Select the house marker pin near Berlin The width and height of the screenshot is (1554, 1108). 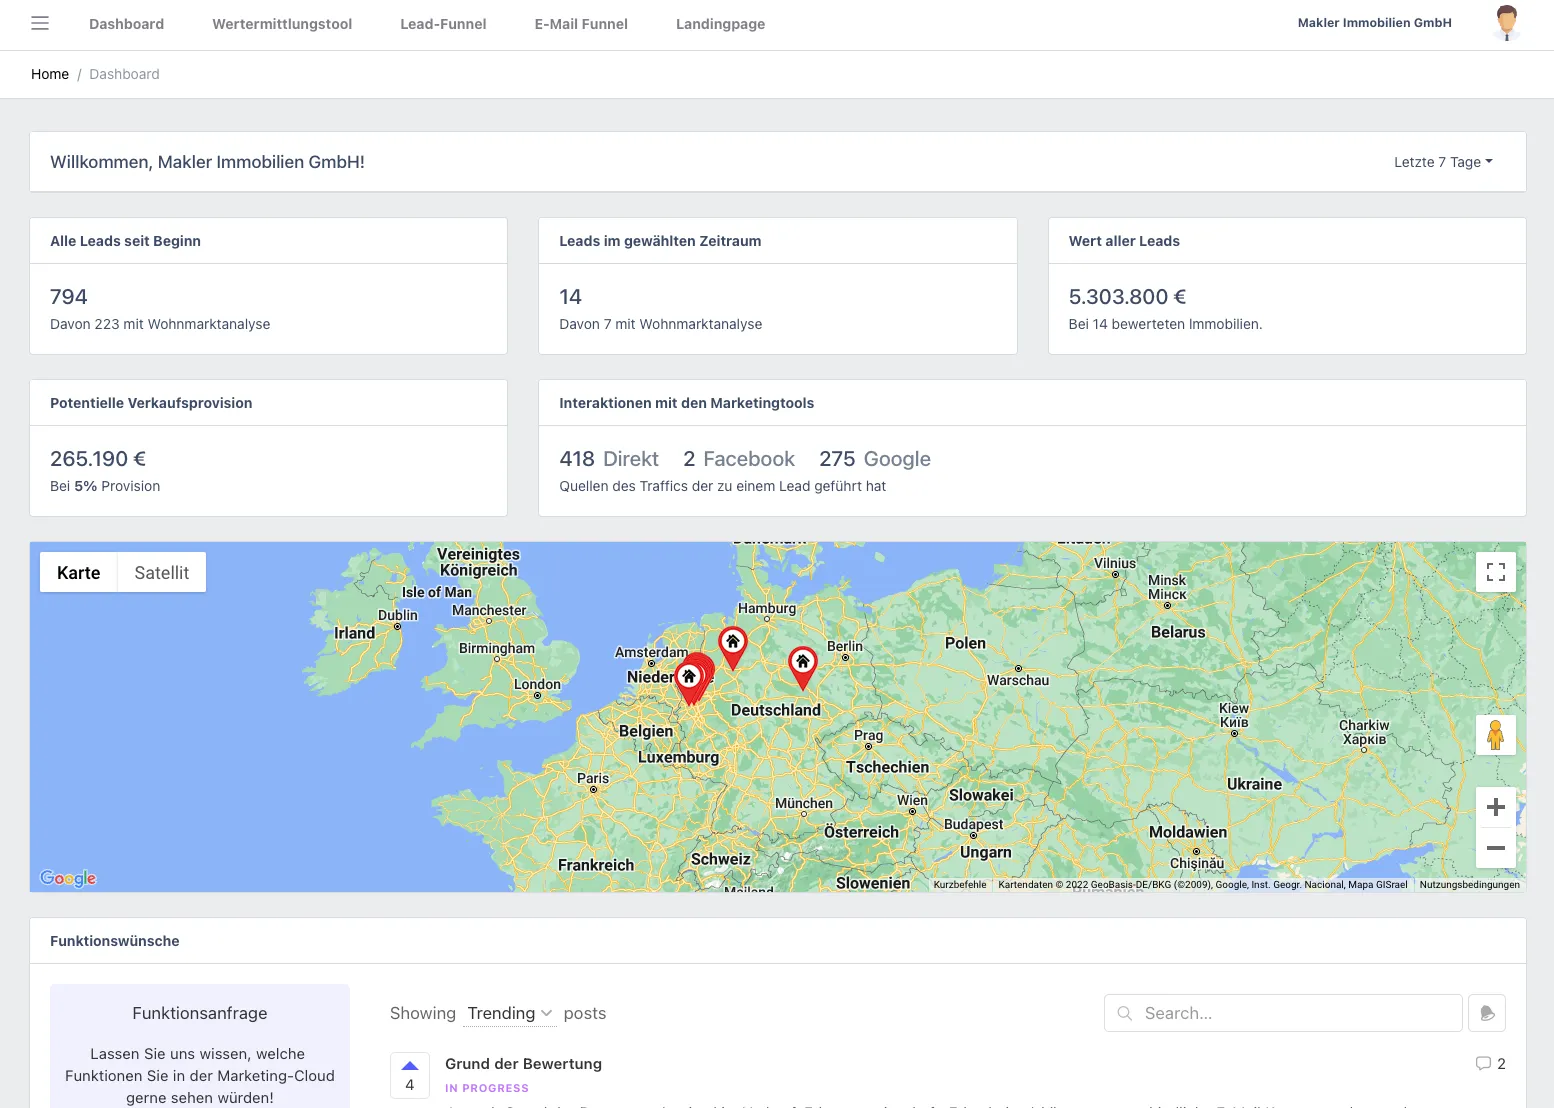(x=802, y=663)
